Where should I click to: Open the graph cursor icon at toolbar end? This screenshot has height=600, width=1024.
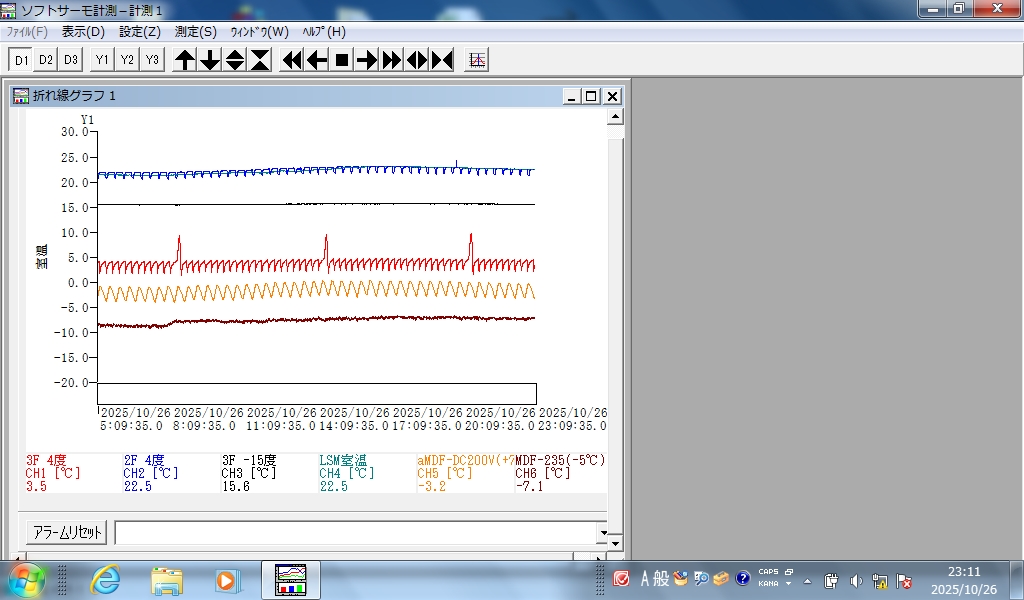tap(477, 60)
